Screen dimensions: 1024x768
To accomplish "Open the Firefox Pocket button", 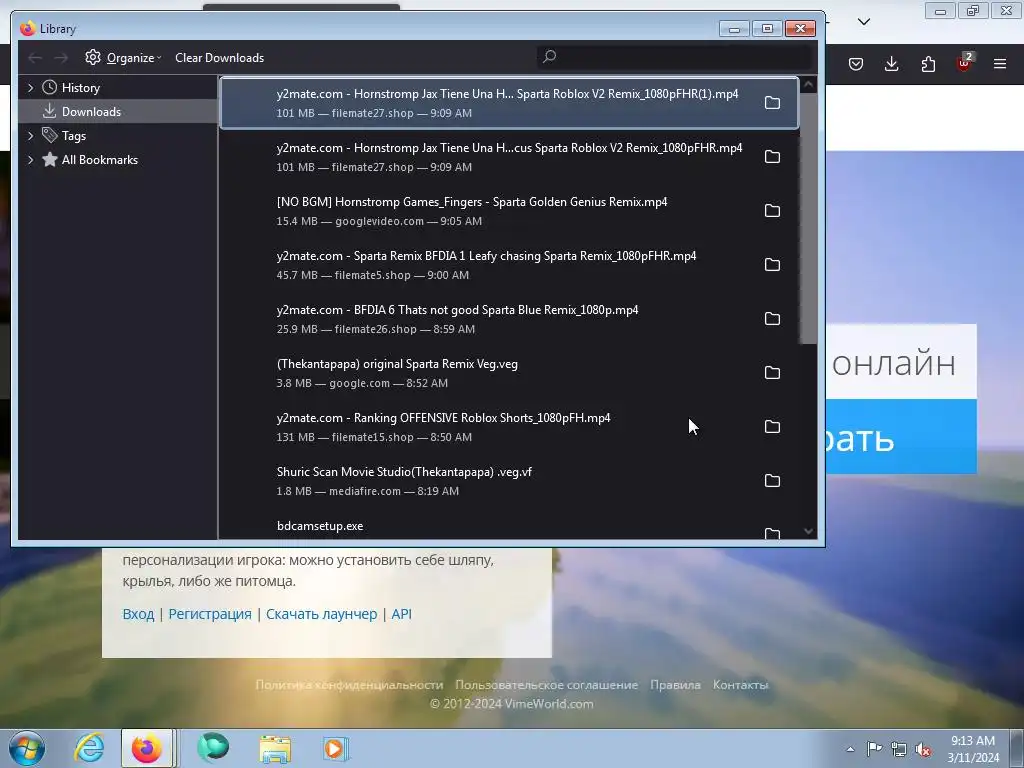I will tap(856, 64).
